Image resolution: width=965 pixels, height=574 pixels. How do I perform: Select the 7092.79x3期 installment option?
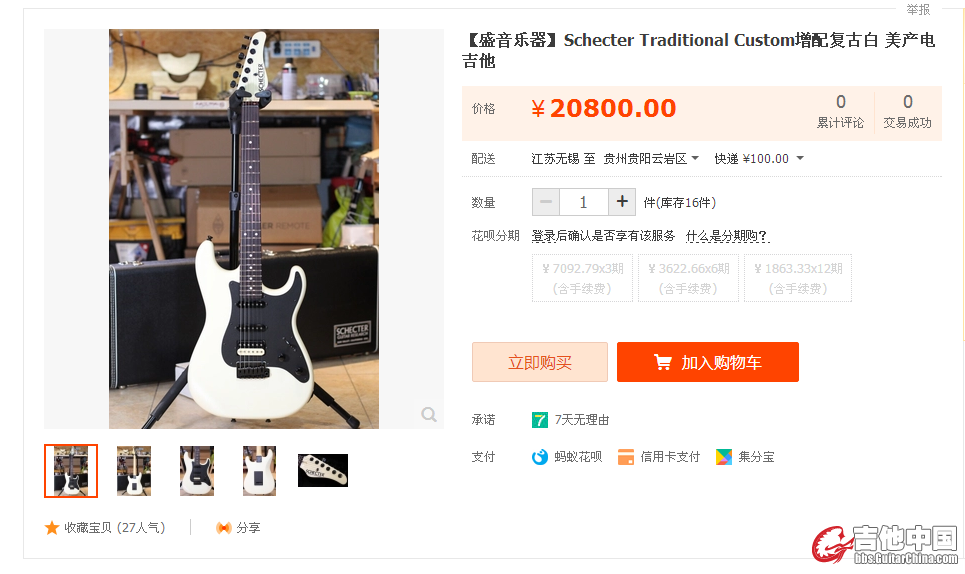pyautogui.click(x=582, y=278)
